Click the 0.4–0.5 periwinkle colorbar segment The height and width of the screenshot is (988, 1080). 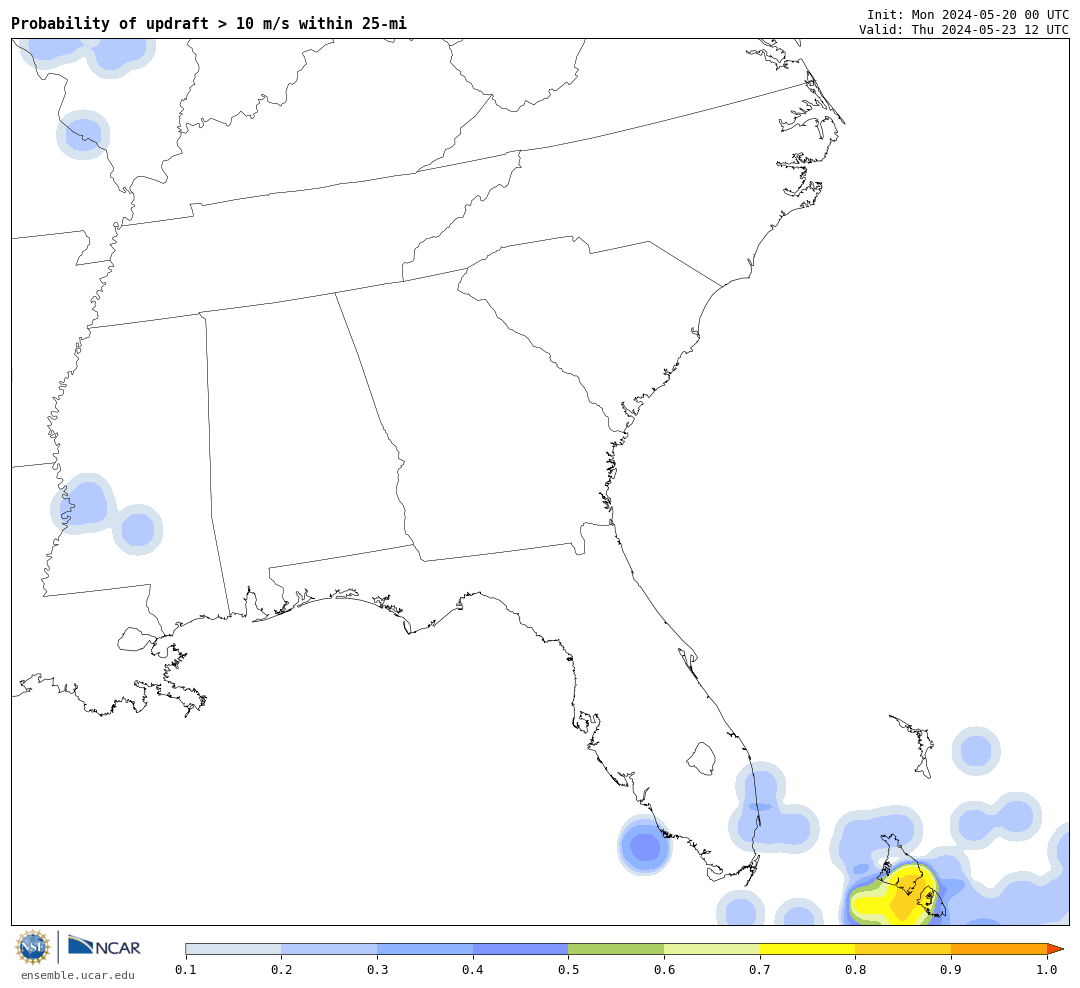tap(521, 949)
